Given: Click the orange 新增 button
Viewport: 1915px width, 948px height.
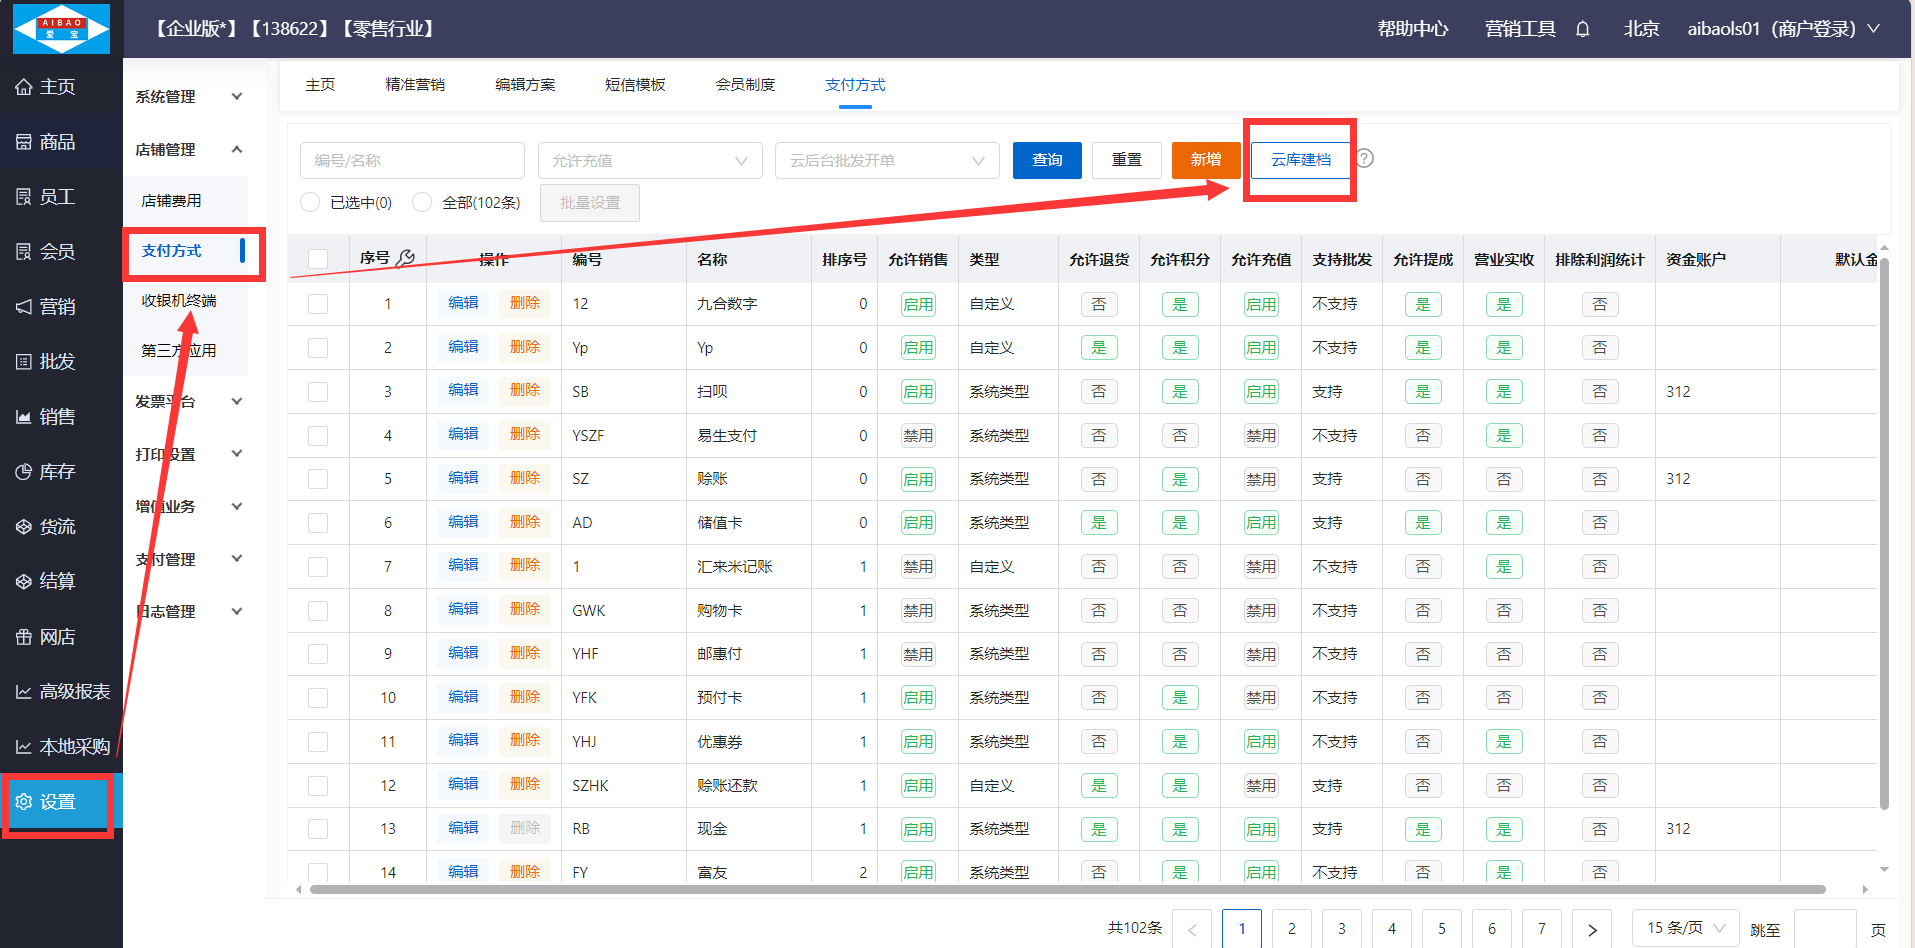Looking at the screenshot, I should 1205,160.
